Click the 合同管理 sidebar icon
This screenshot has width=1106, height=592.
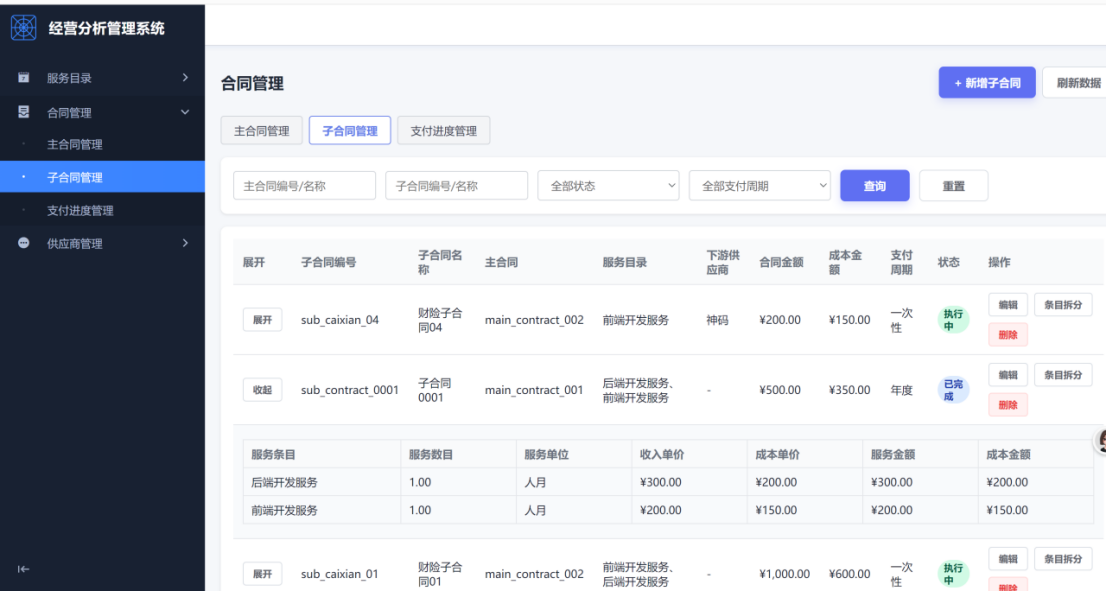pos(23,112)
